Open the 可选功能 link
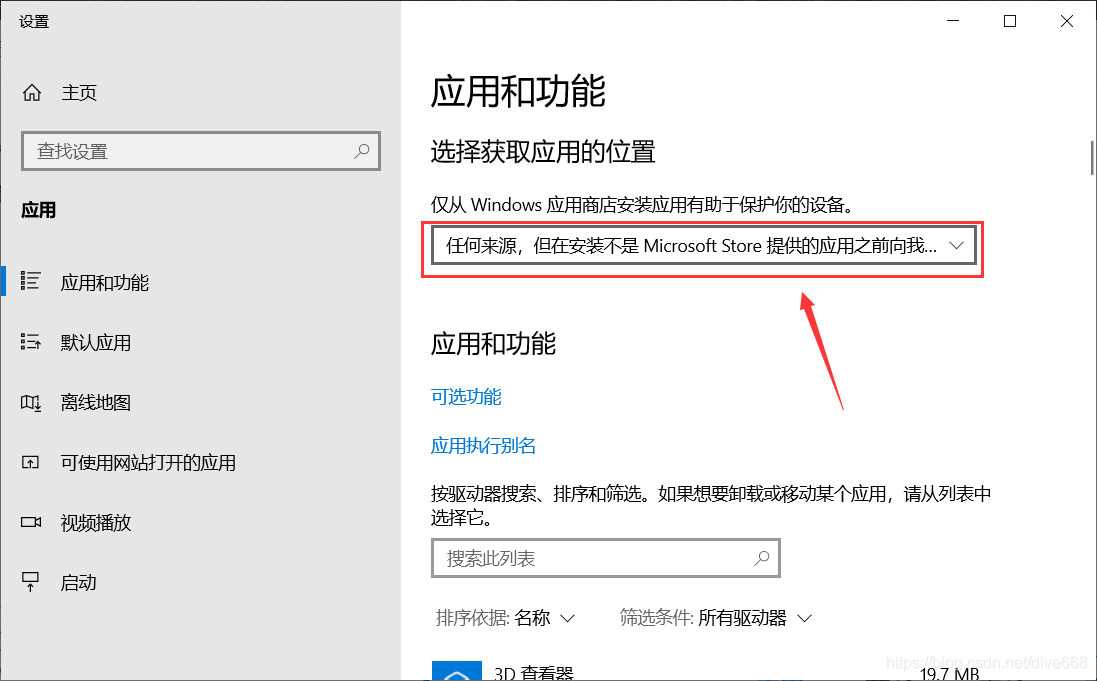 [465, 396]
